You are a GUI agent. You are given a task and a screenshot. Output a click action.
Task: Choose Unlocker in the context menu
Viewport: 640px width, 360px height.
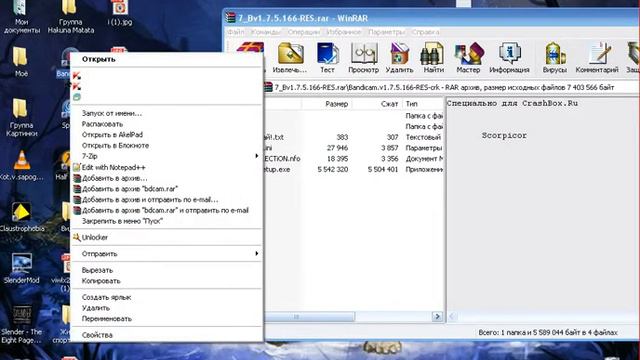coord(167,237)
